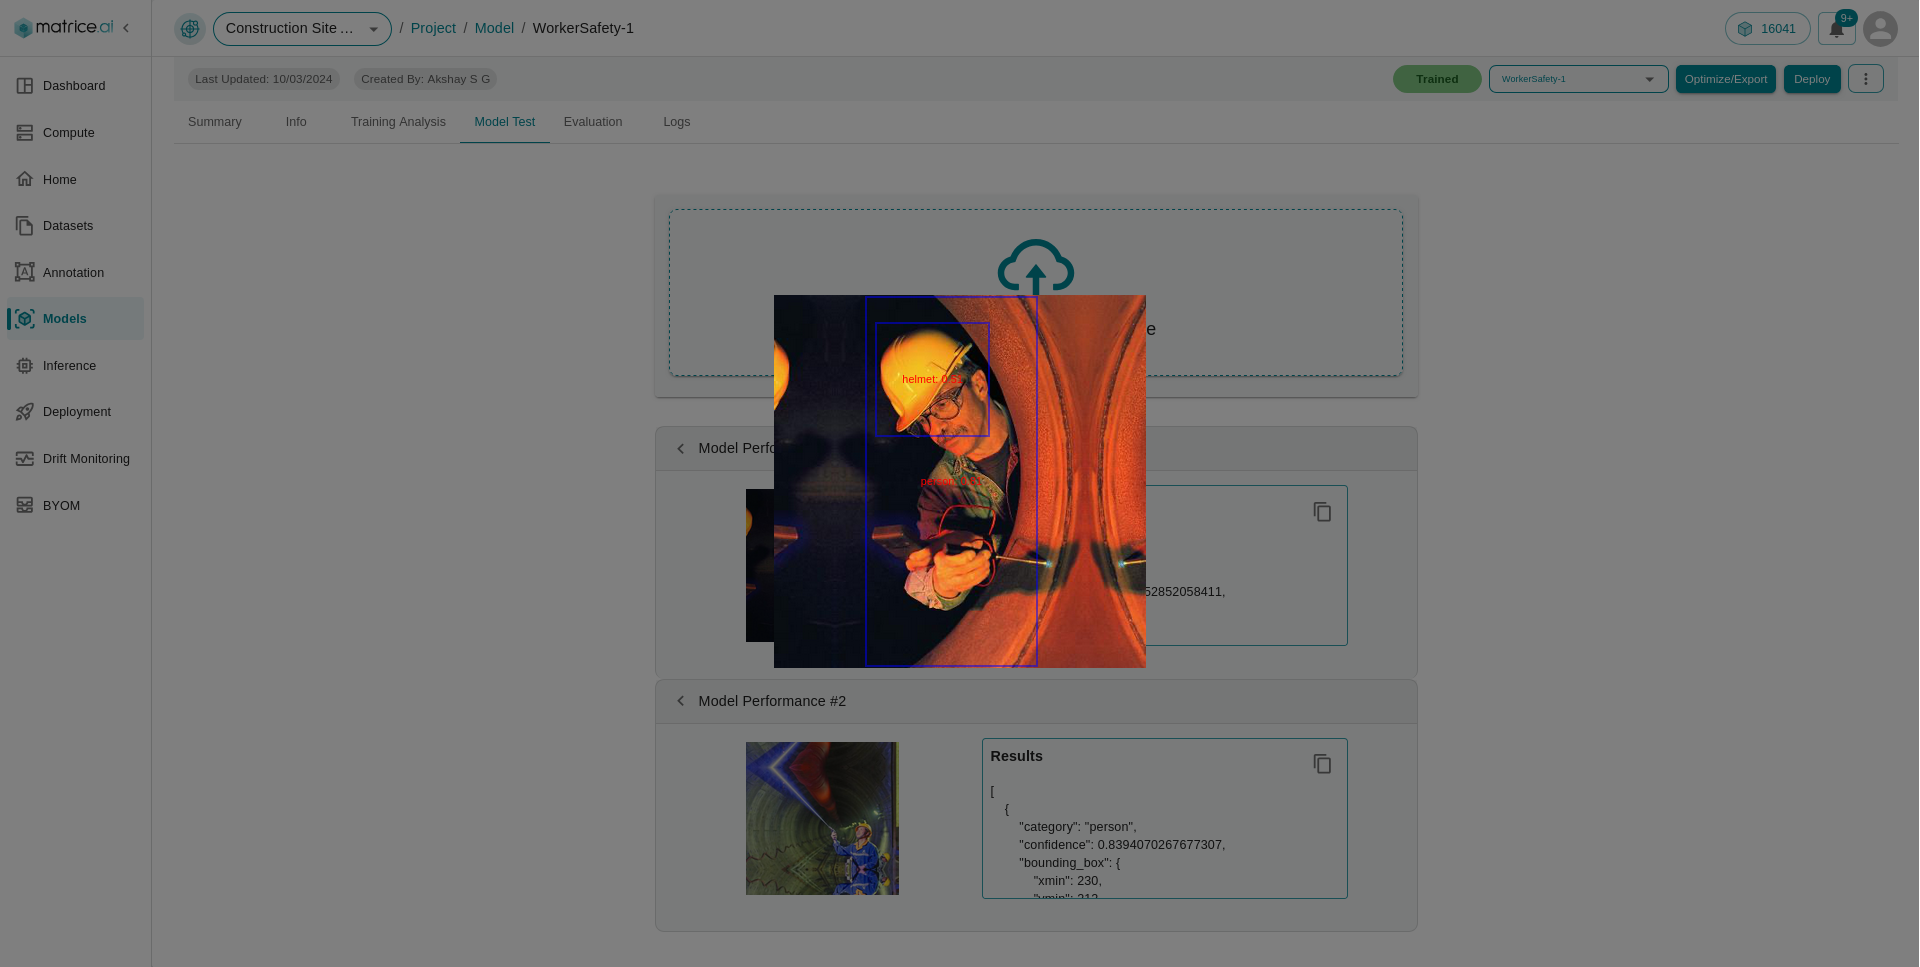
Task: Open the Annotation section
Action: 75,273
